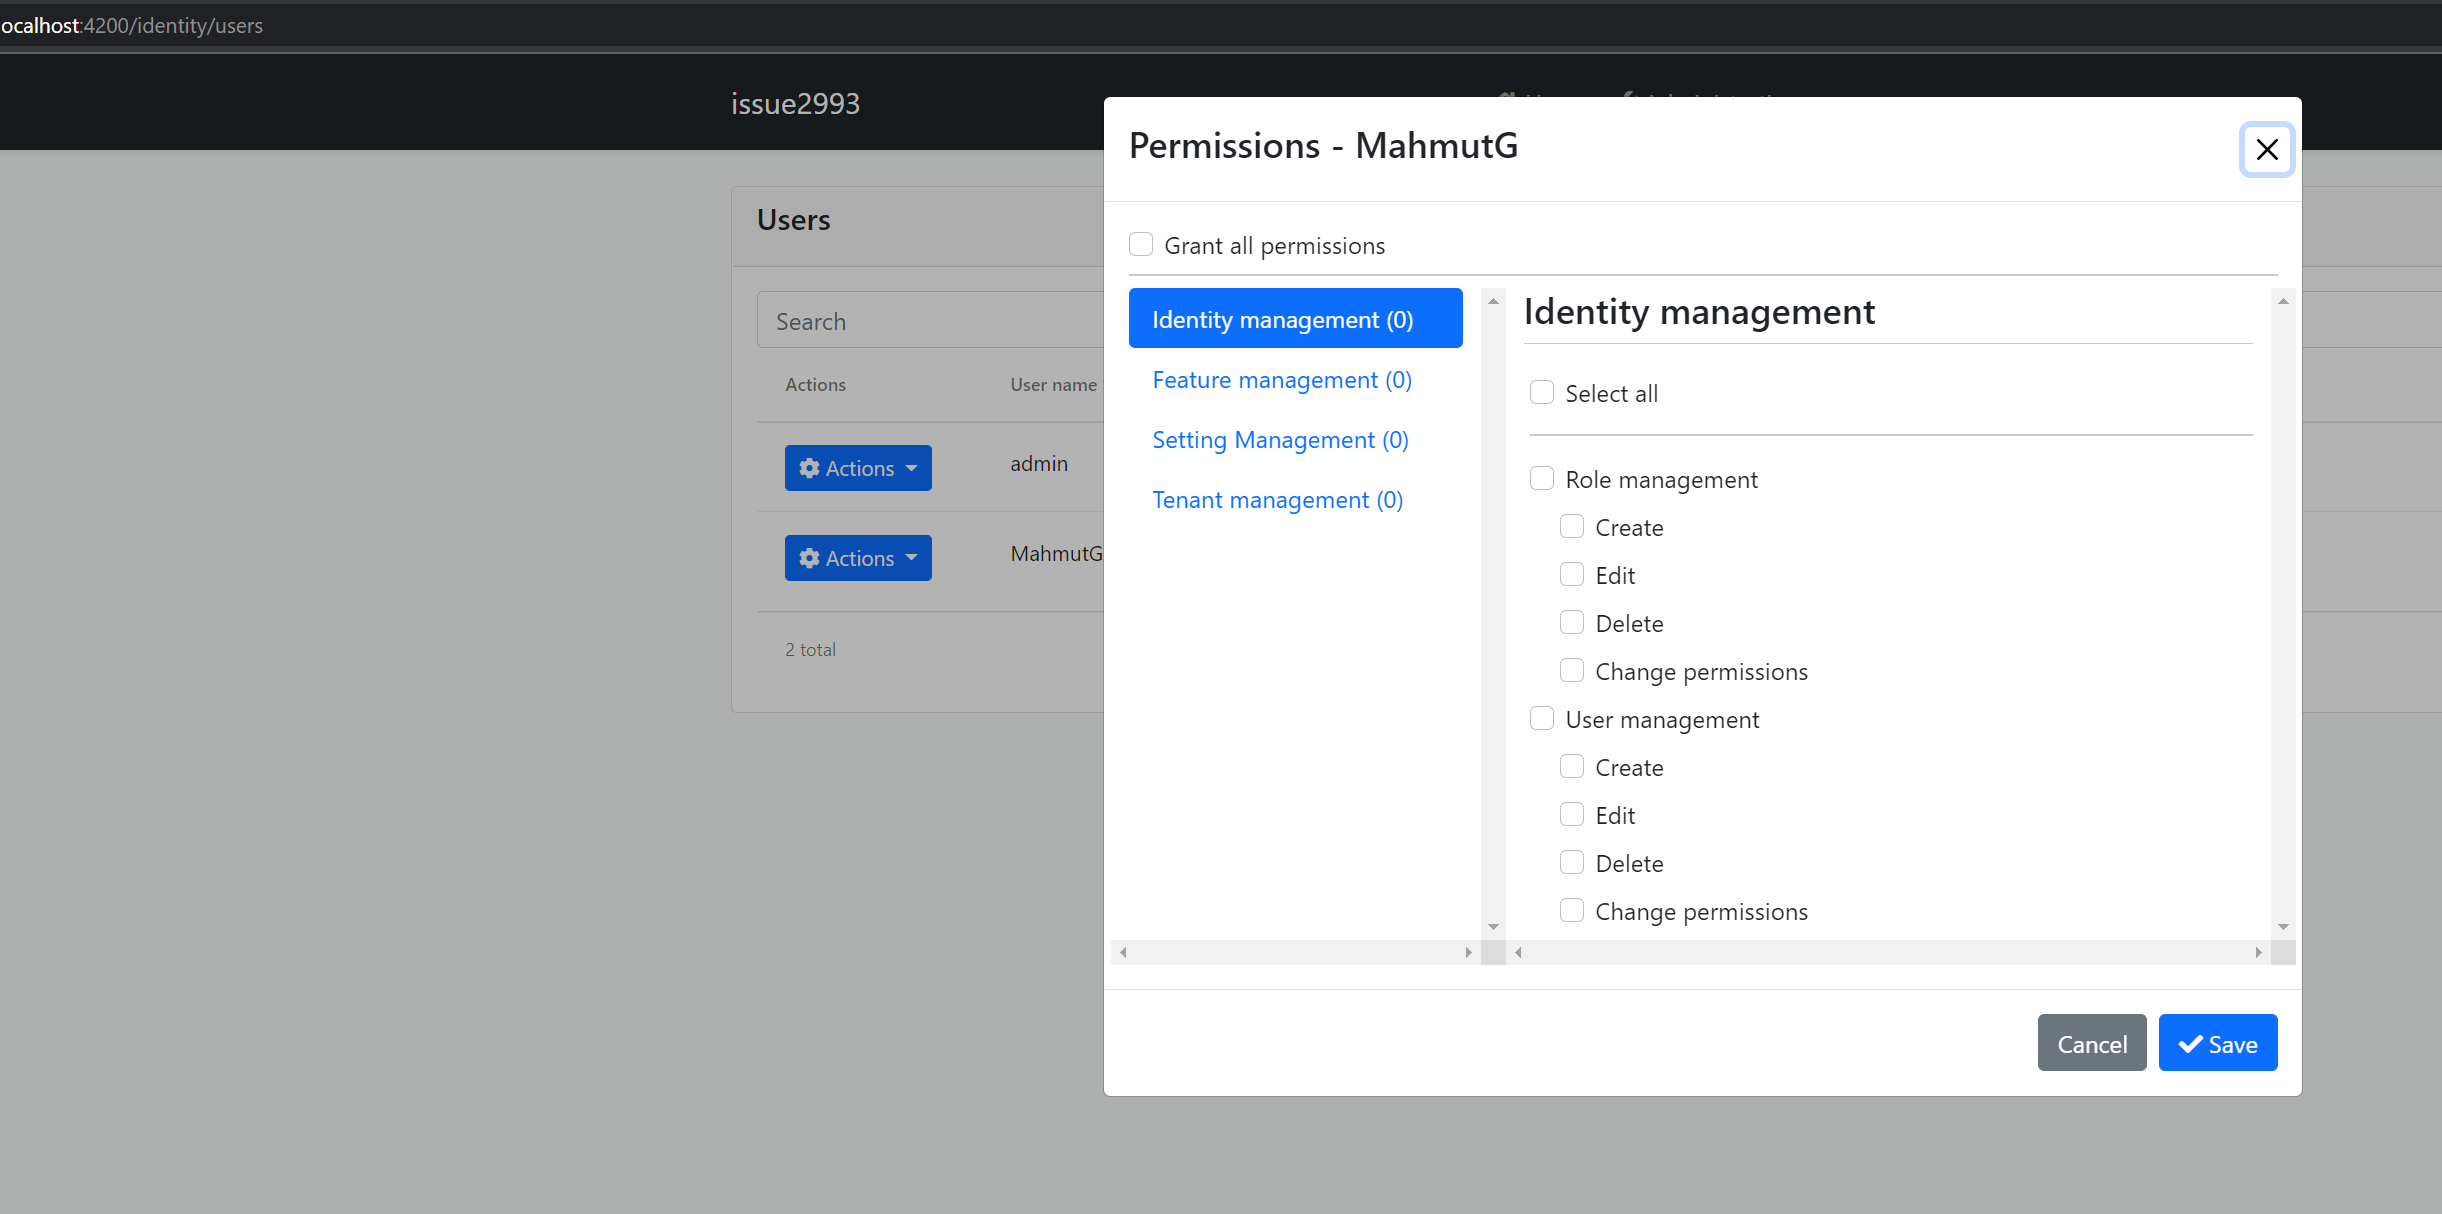This screenshot has width=2442, height=1214.
Task: Open the Actions dropdown for admin
Action: [857, 468]
